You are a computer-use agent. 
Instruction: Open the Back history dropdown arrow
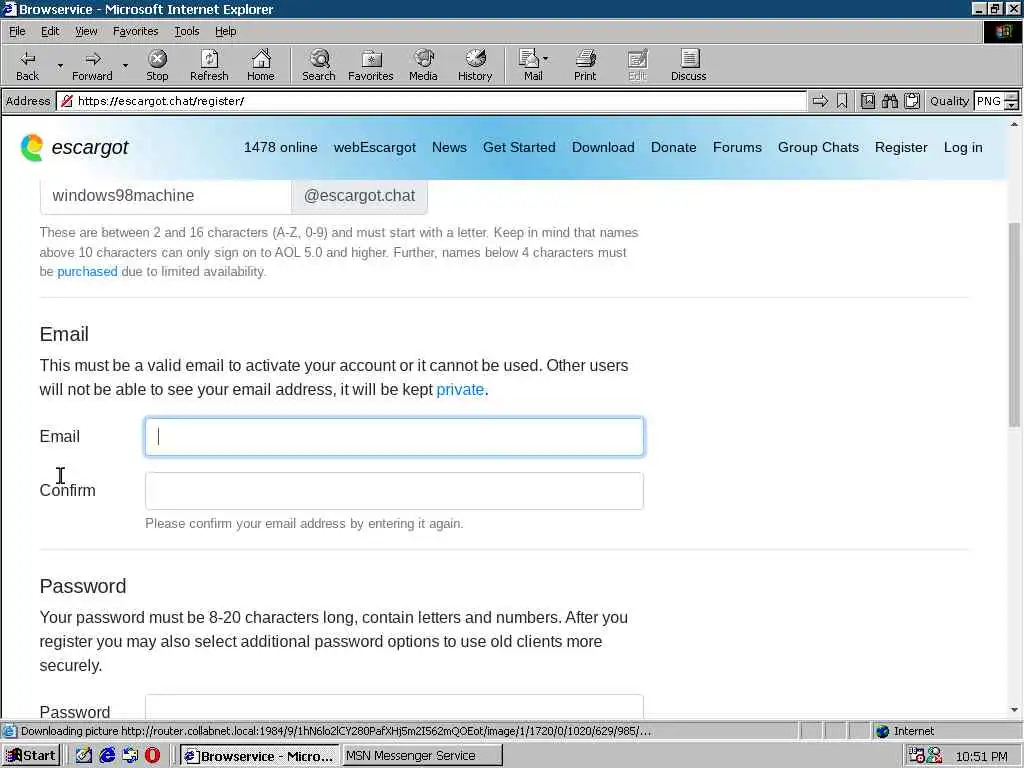pos(60,66)
